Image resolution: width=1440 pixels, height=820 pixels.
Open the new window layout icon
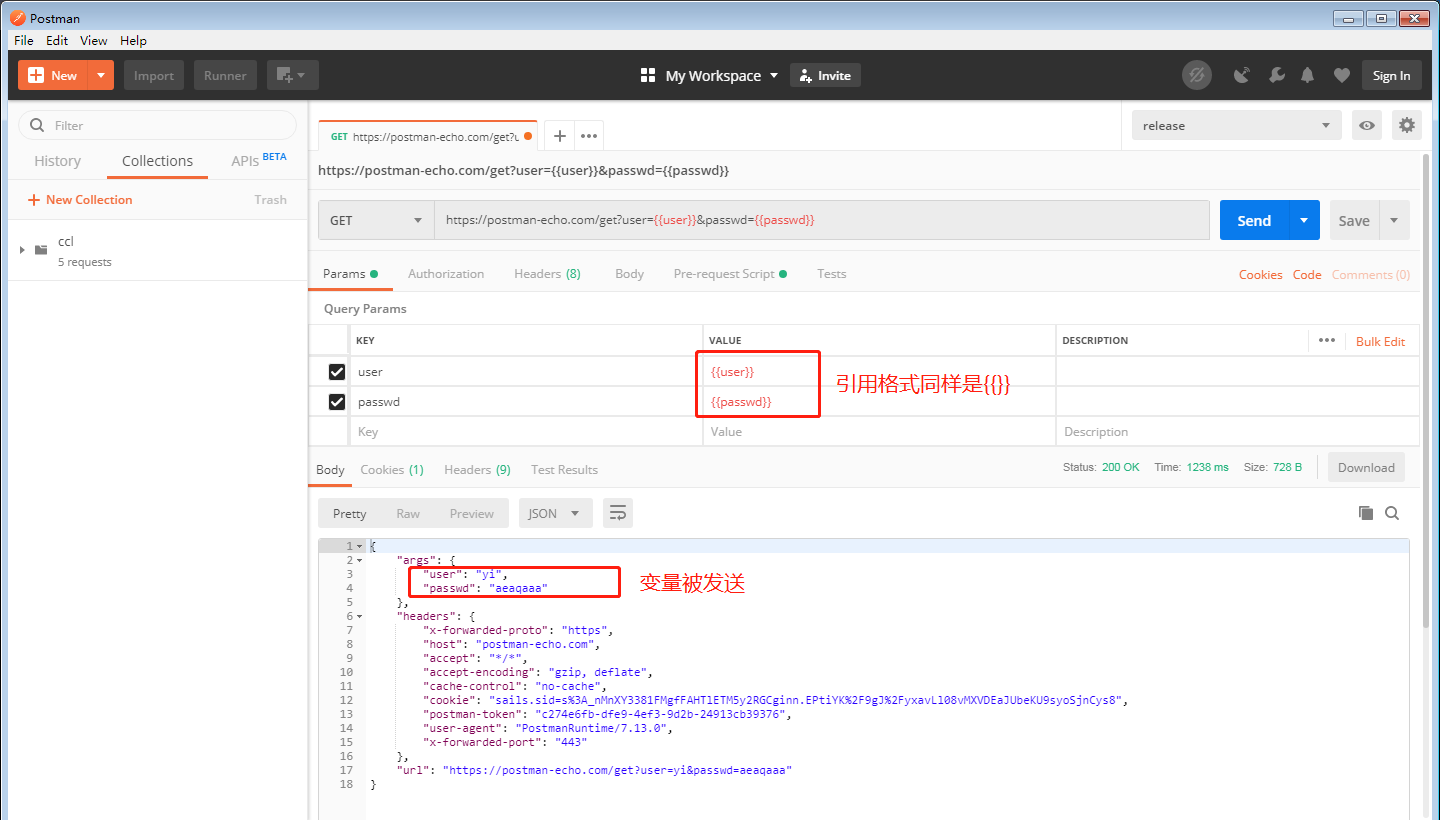tap(292, 75)
